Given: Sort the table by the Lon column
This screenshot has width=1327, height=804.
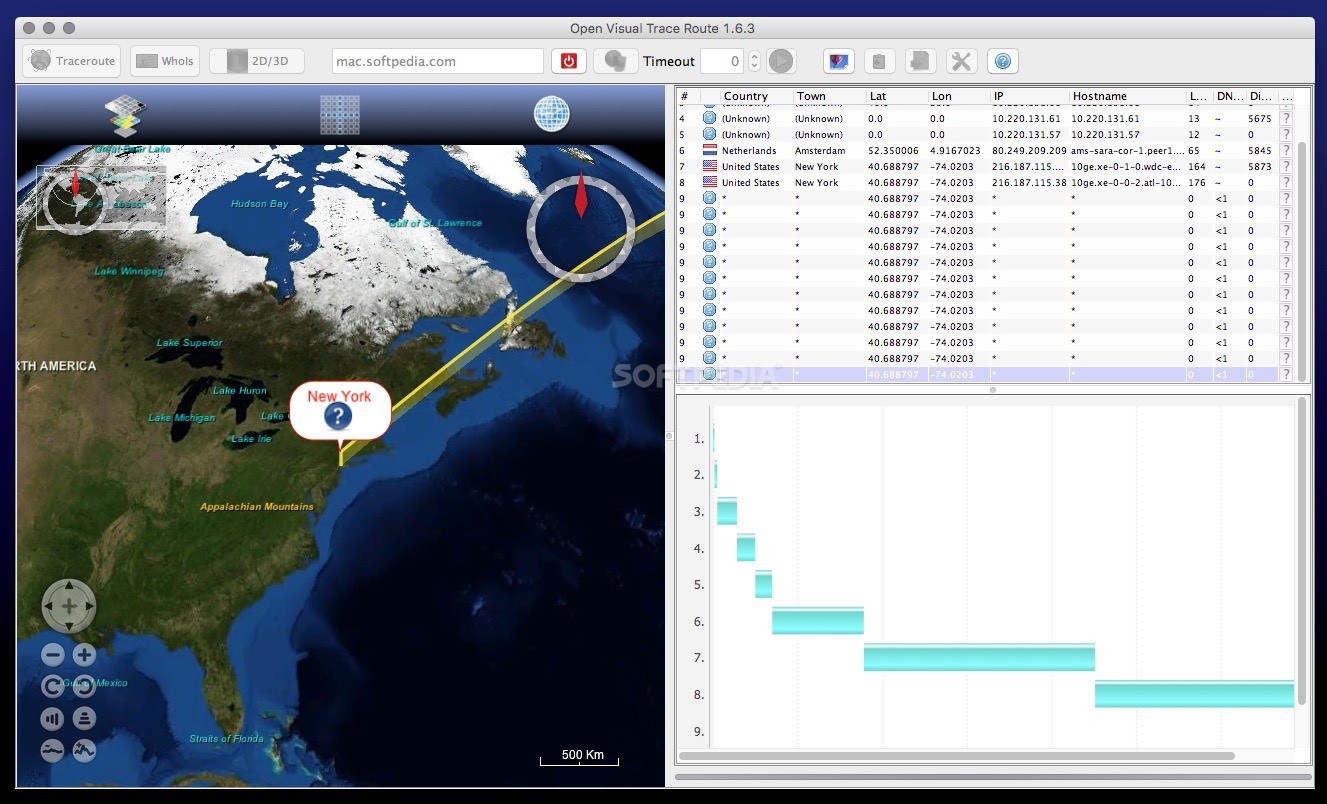Looking at the screenshot, I should coord(958,96).
